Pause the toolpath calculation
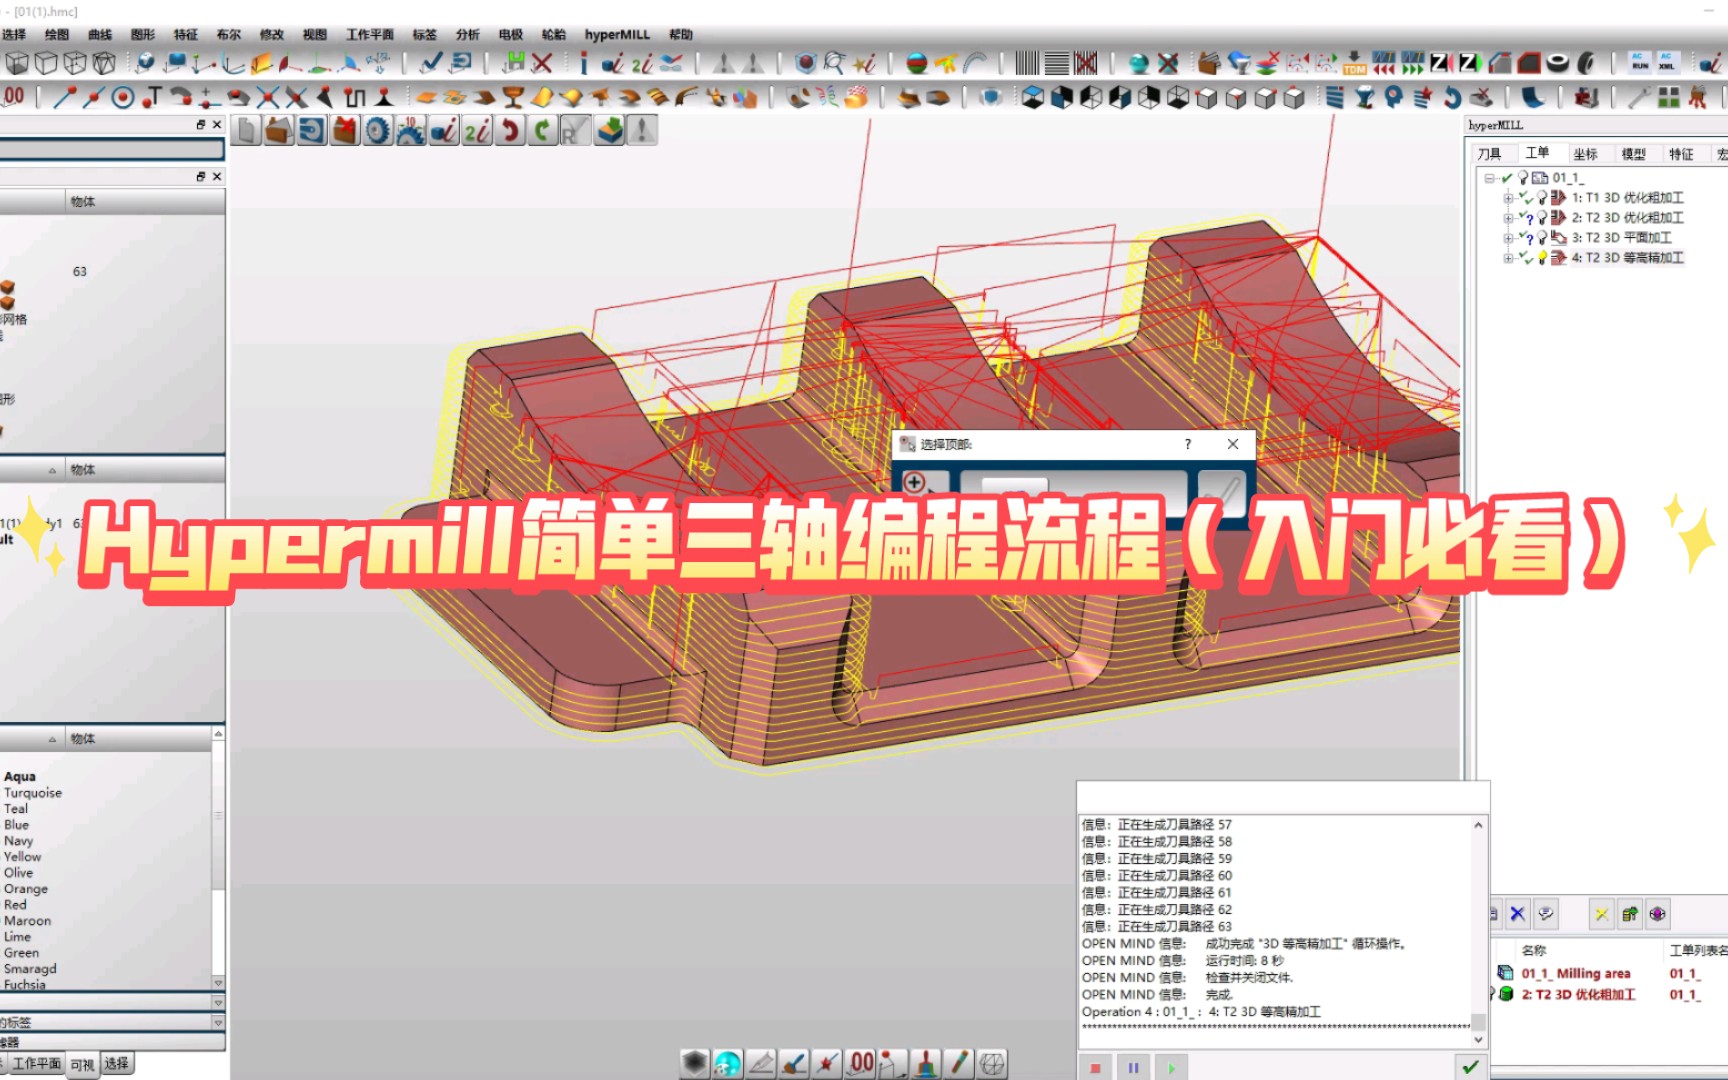Viewport: 1728px width, 1080px height. [1133, 1067]
